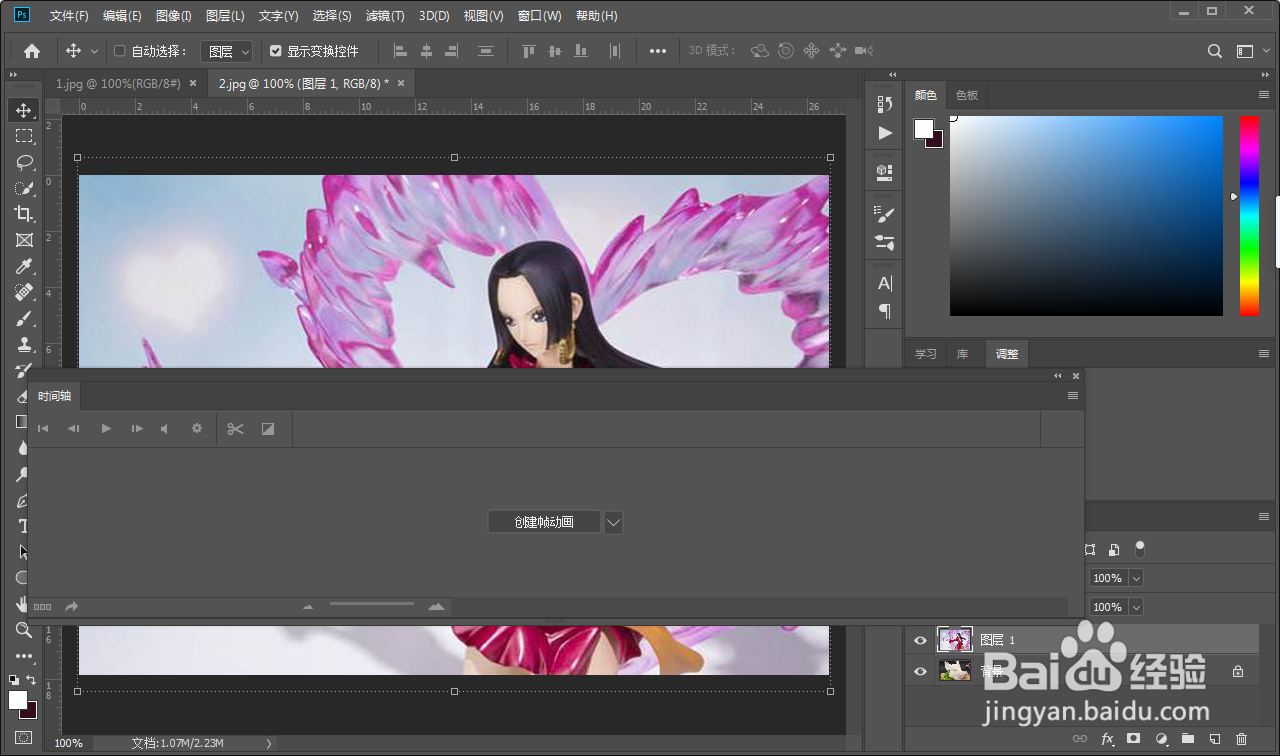Open the Actions panel play icon
Image resolution: width=1280 pixels, height=756 pixels.
885,133
